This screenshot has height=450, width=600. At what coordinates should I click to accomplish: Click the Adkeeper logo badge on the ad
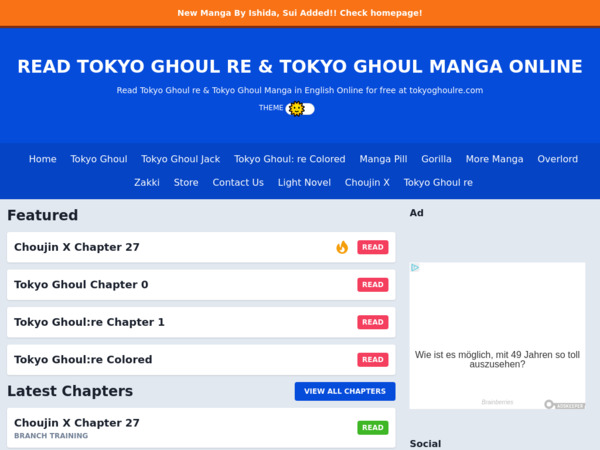[x=564, y=404]
